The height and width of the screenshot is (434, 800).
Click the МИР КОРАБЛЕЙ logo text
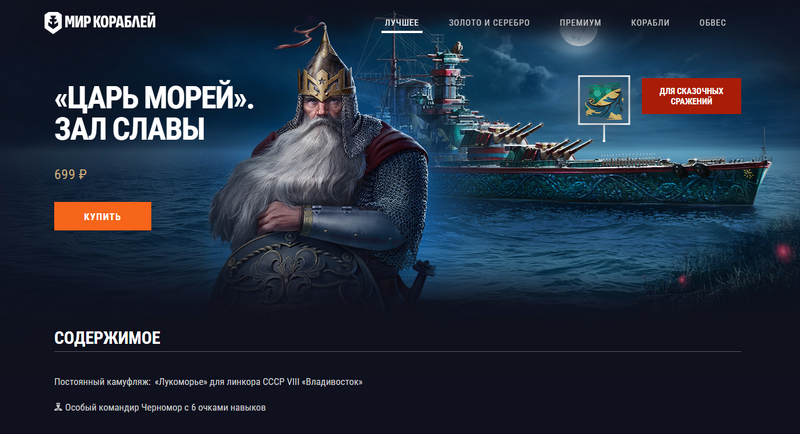(x=110, y=22)
